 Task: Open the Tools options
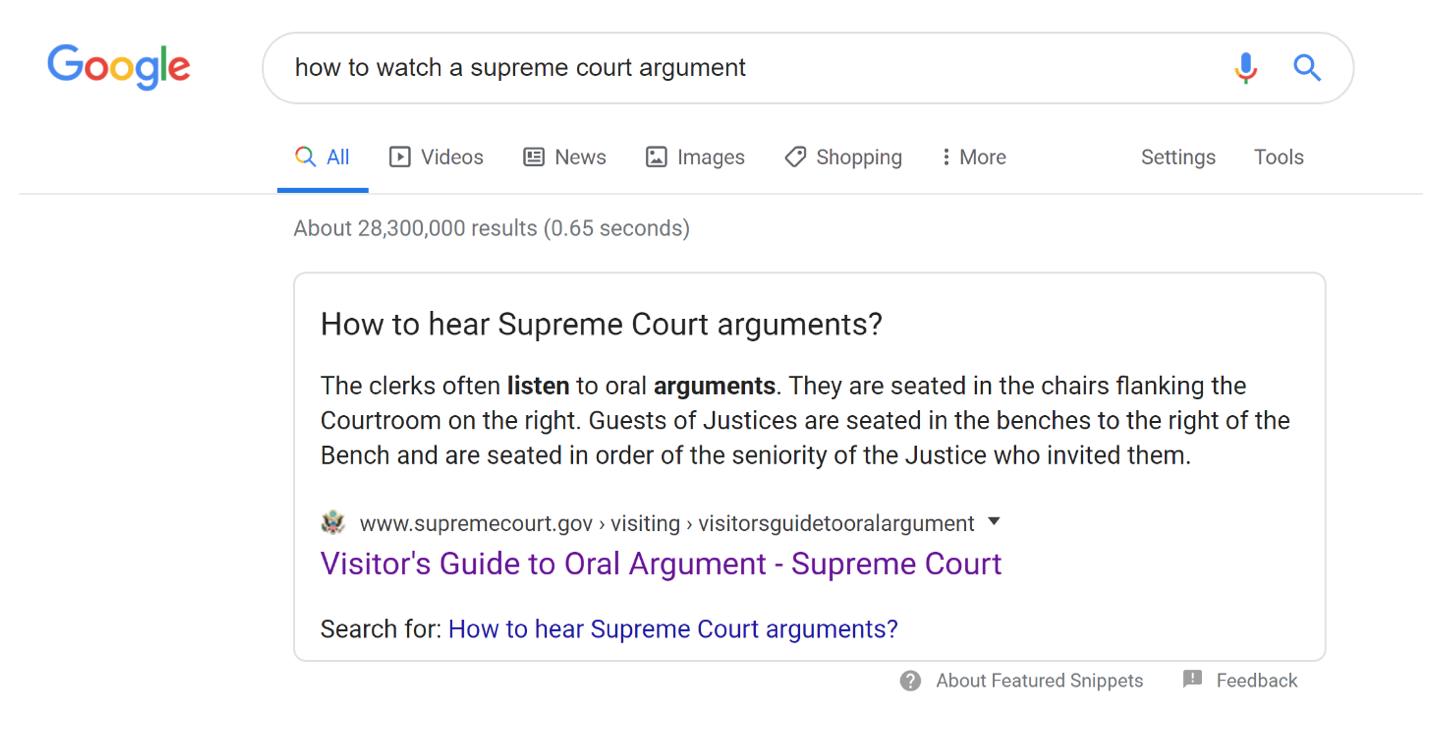[x=1278, y=157]
